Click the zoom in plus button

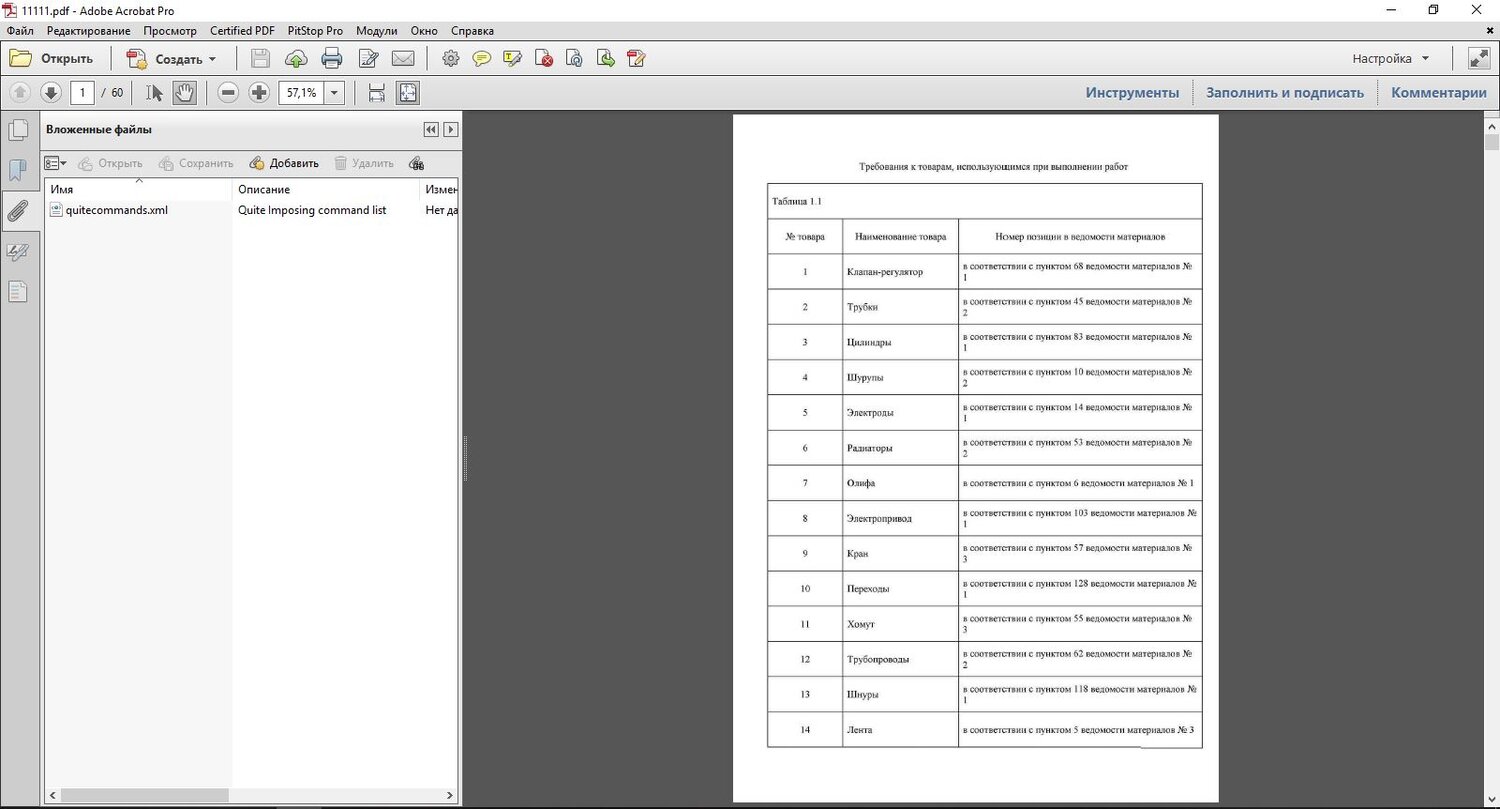(x=259, y=93)
